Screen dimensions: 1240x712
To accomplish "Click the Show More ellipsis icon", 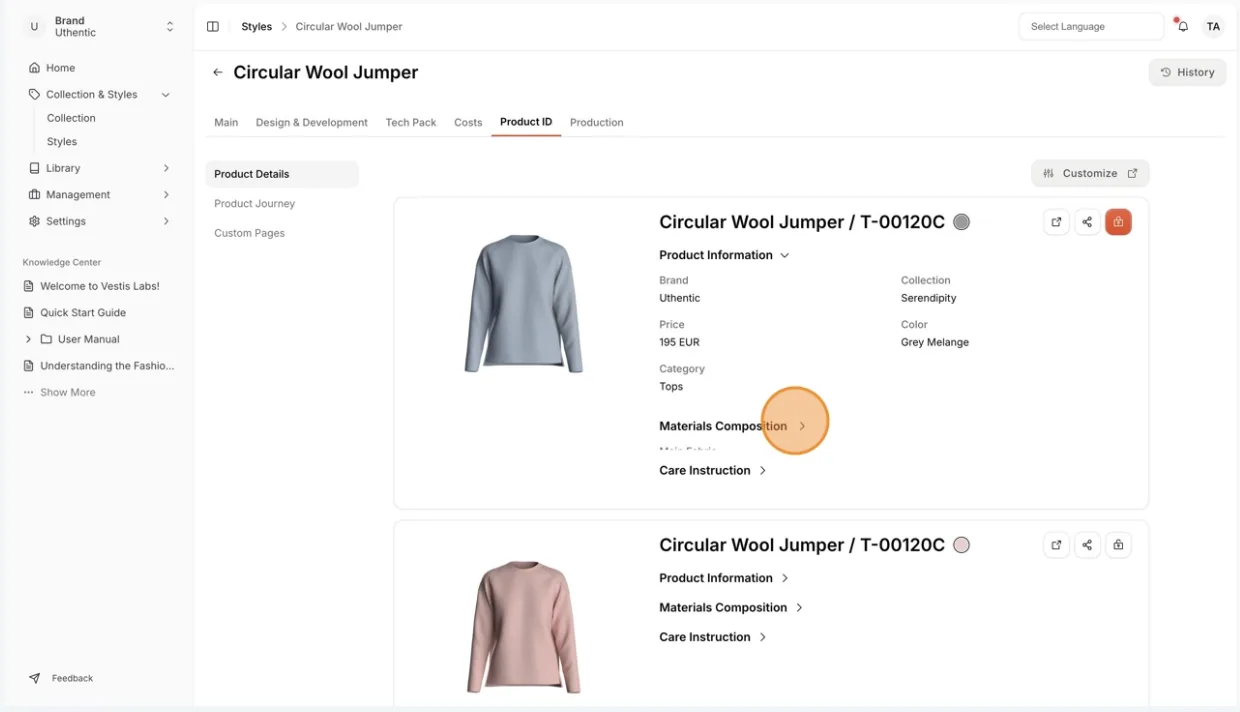I will [x=29, y=392].
